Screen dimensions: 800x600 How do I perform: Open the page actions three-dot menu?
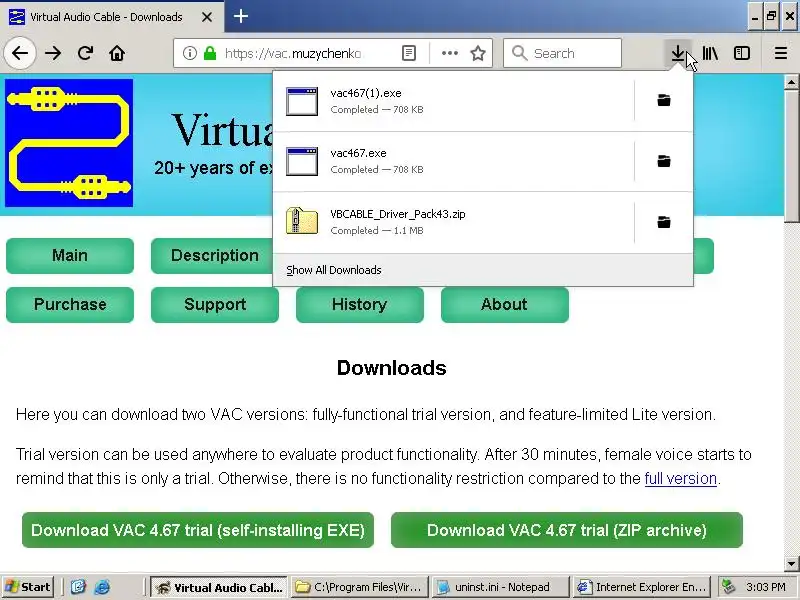449,53
